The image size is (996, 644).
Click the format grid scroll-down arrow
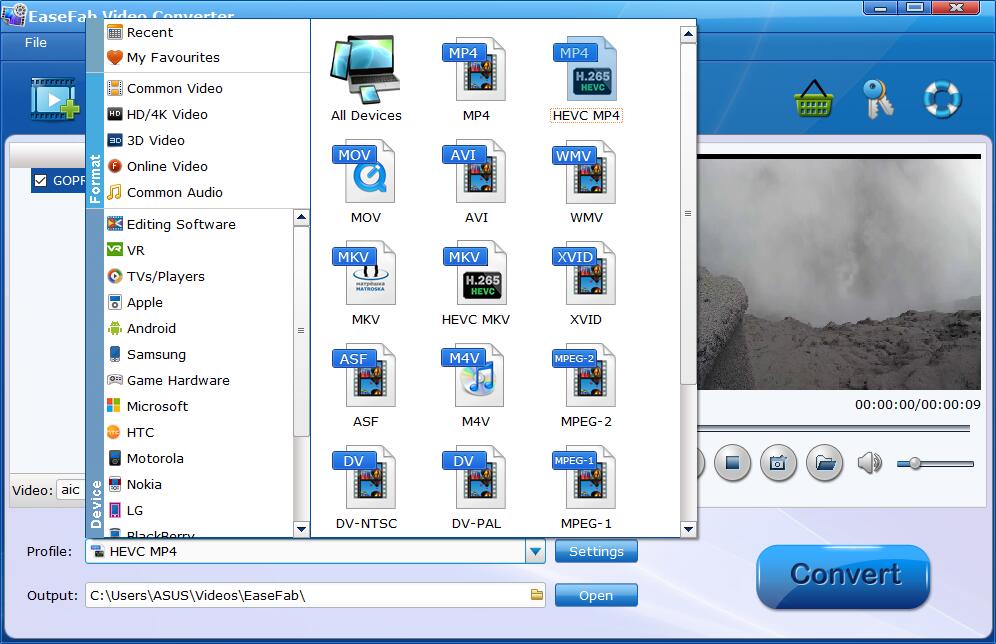(x=688, y=529)
